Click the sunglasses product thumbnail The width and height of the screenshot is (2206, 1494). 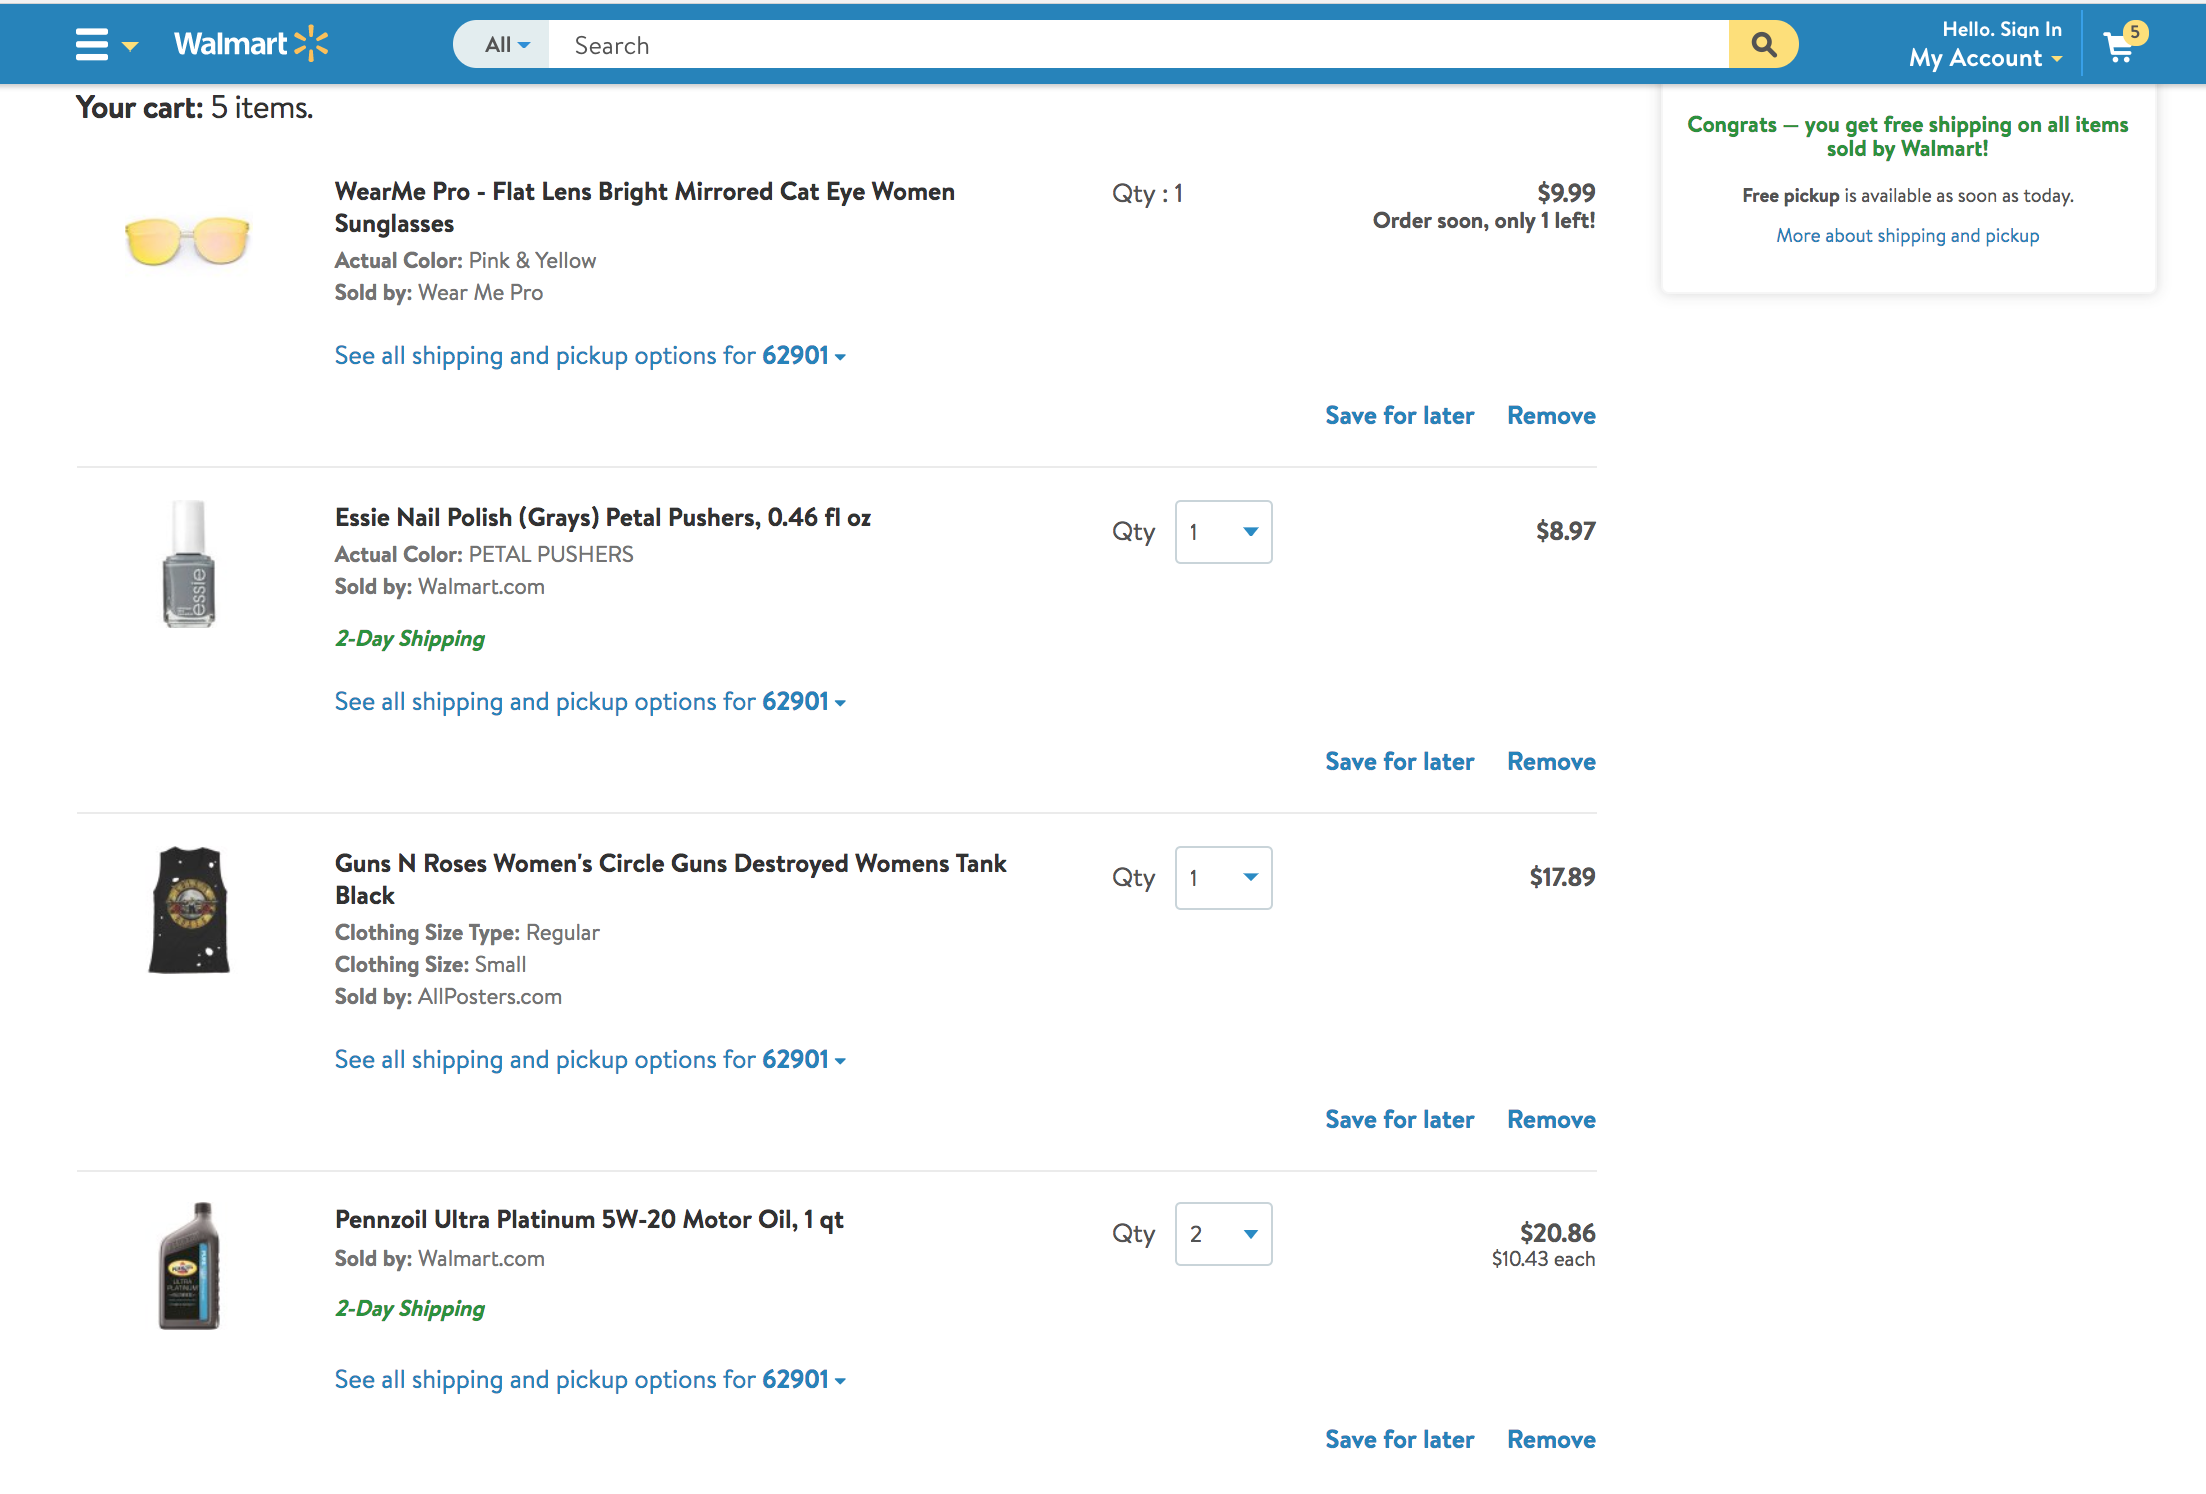187,241
